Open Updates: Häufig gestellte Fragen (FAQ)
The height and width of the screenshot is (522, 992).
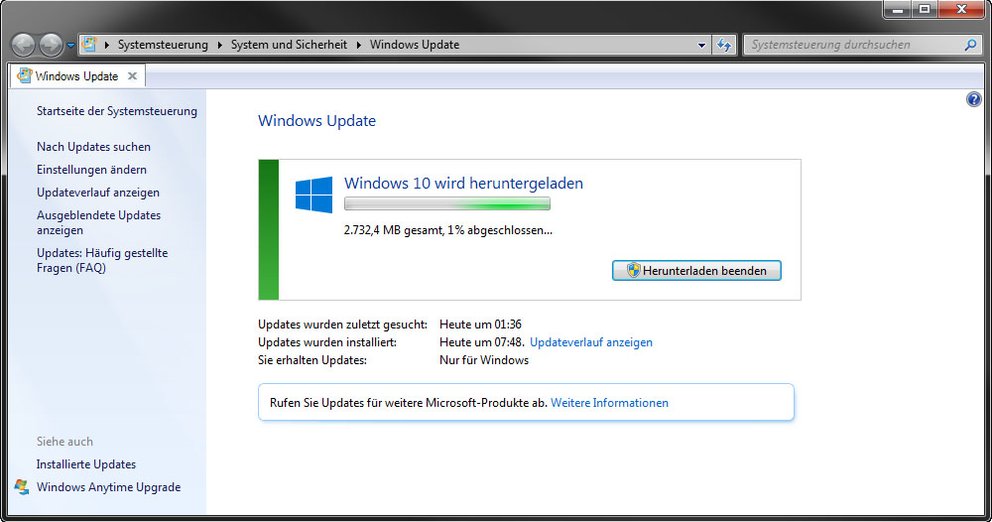pyautogui.click(x=102, y=260)
